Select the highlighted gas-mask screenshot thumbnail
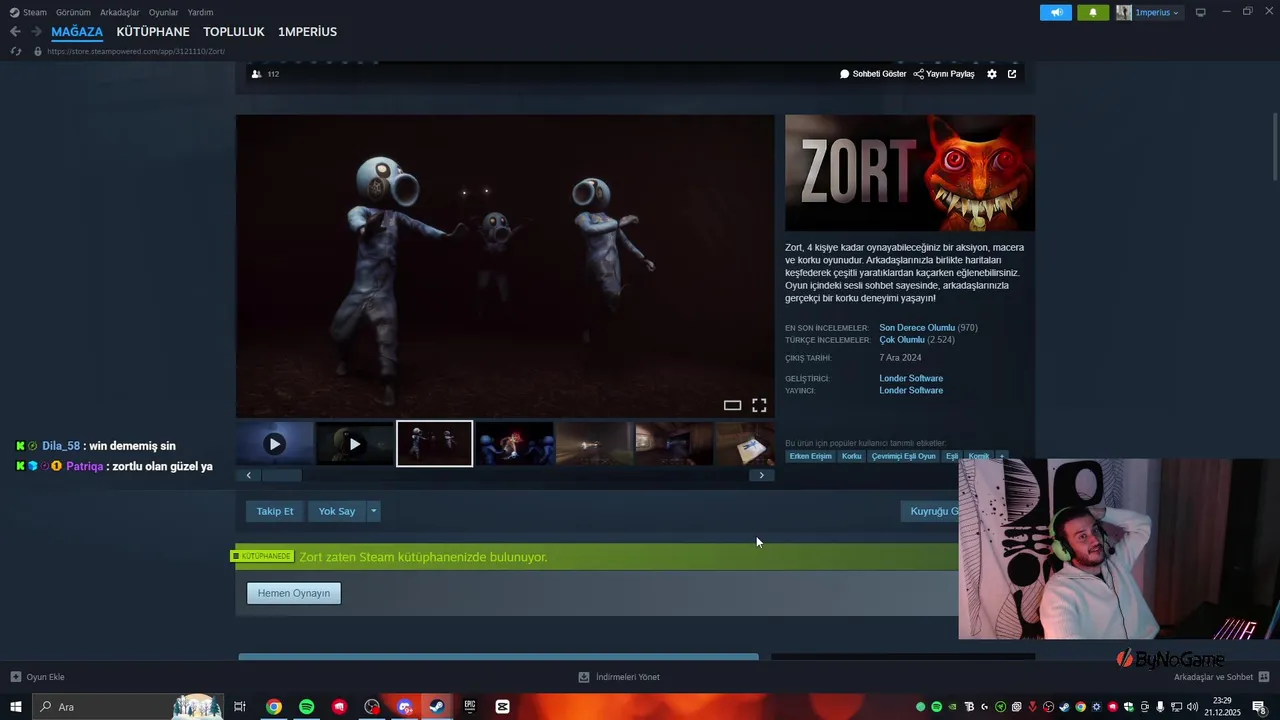 click(x=435, y=444)
